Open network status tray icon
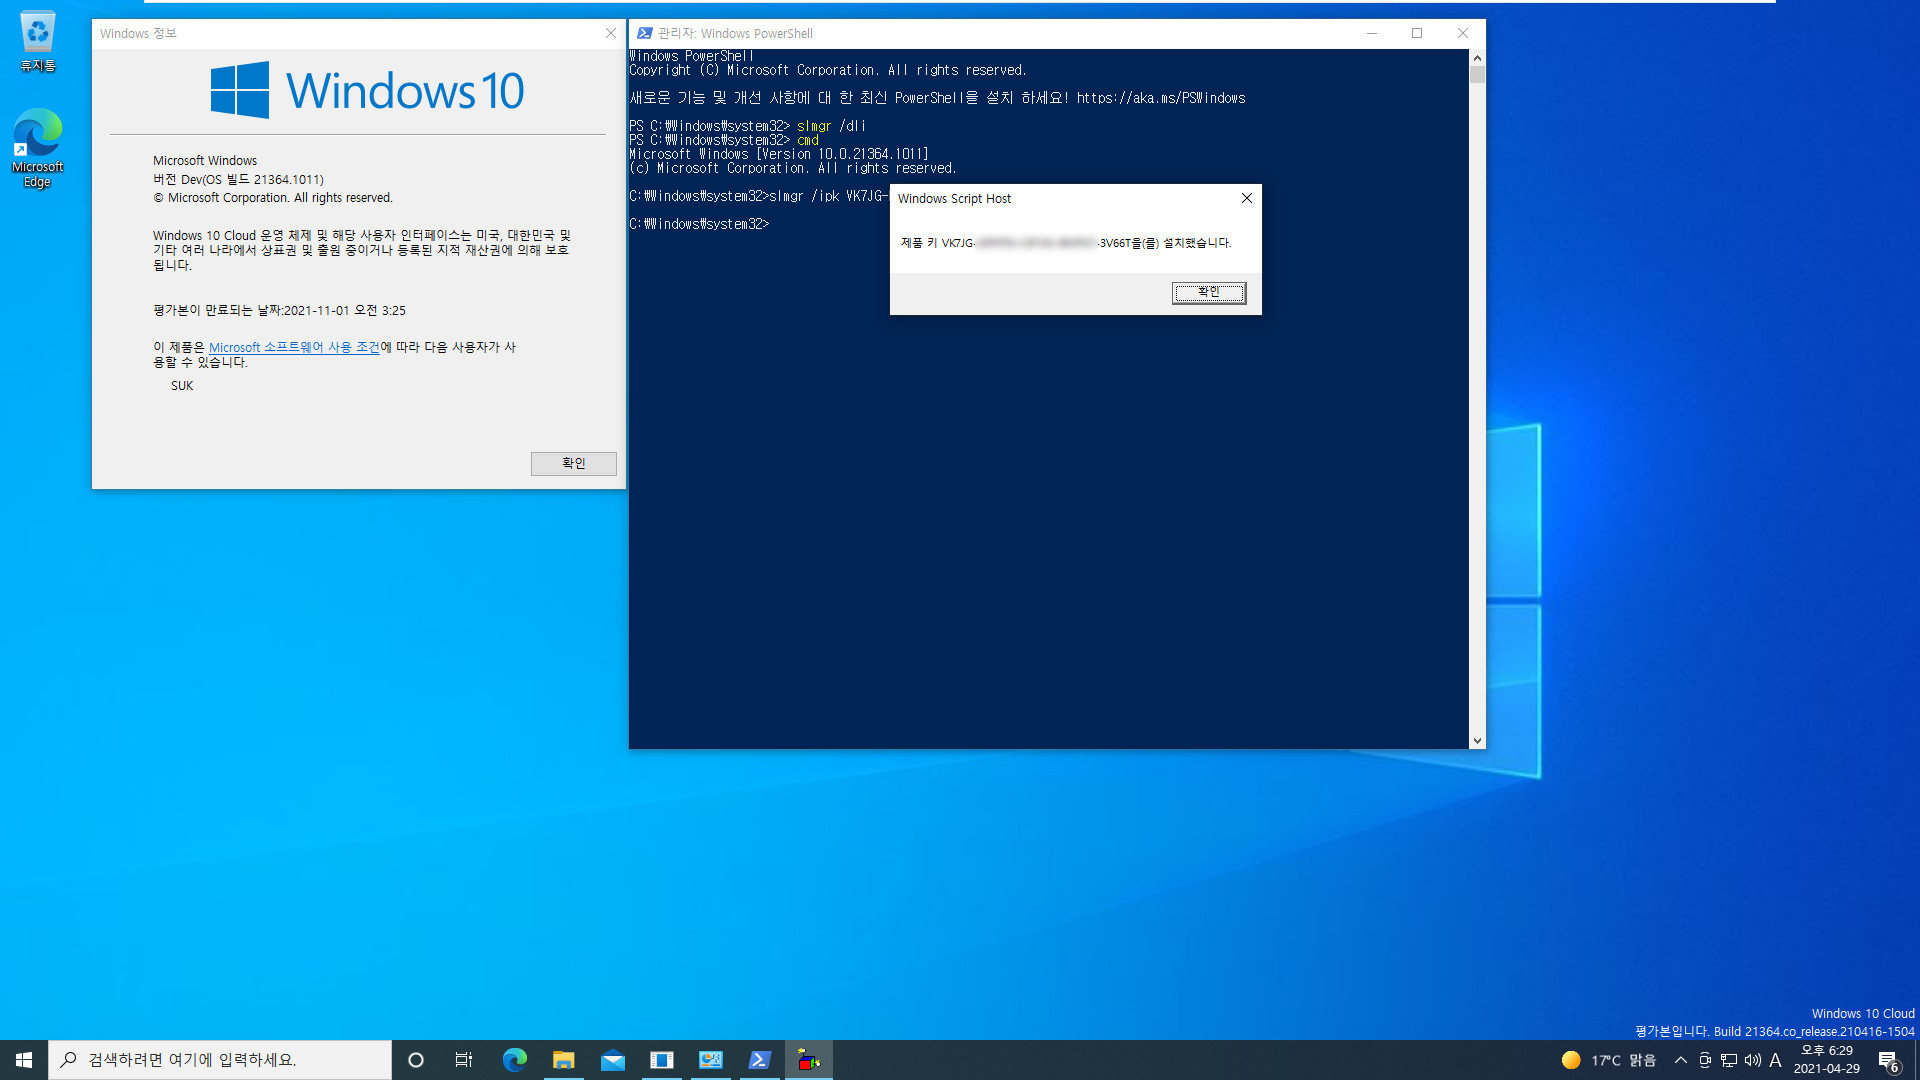1920x1080 pixels. (1729, 1060)
